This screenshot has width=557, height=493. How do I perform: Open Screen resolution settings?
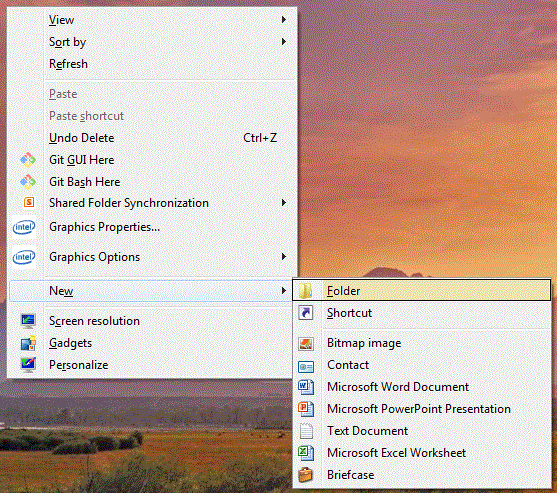(152, 321)
